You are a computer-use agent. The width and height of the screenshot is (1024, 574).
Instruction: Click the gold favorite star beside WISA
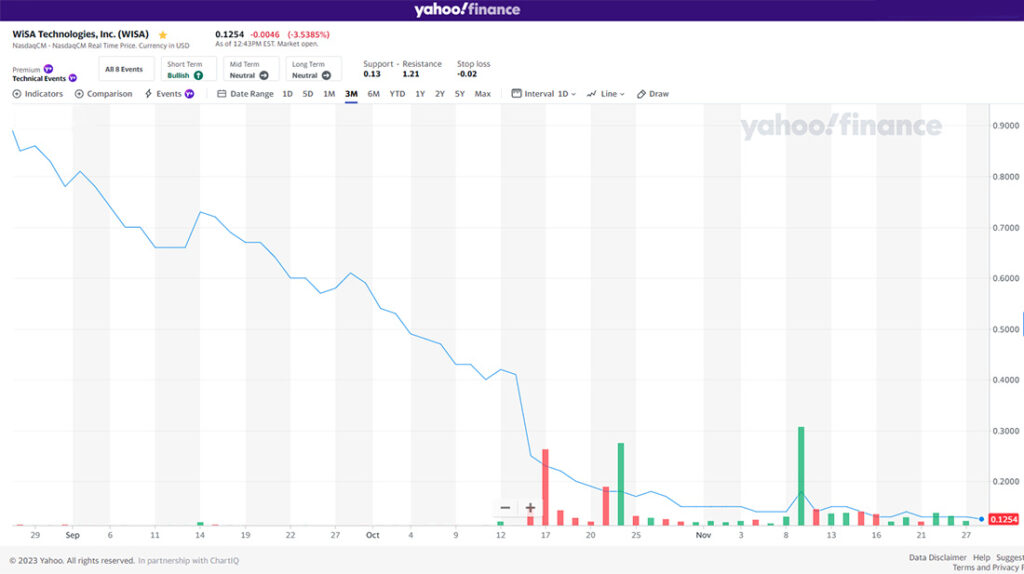click(163, 35)
